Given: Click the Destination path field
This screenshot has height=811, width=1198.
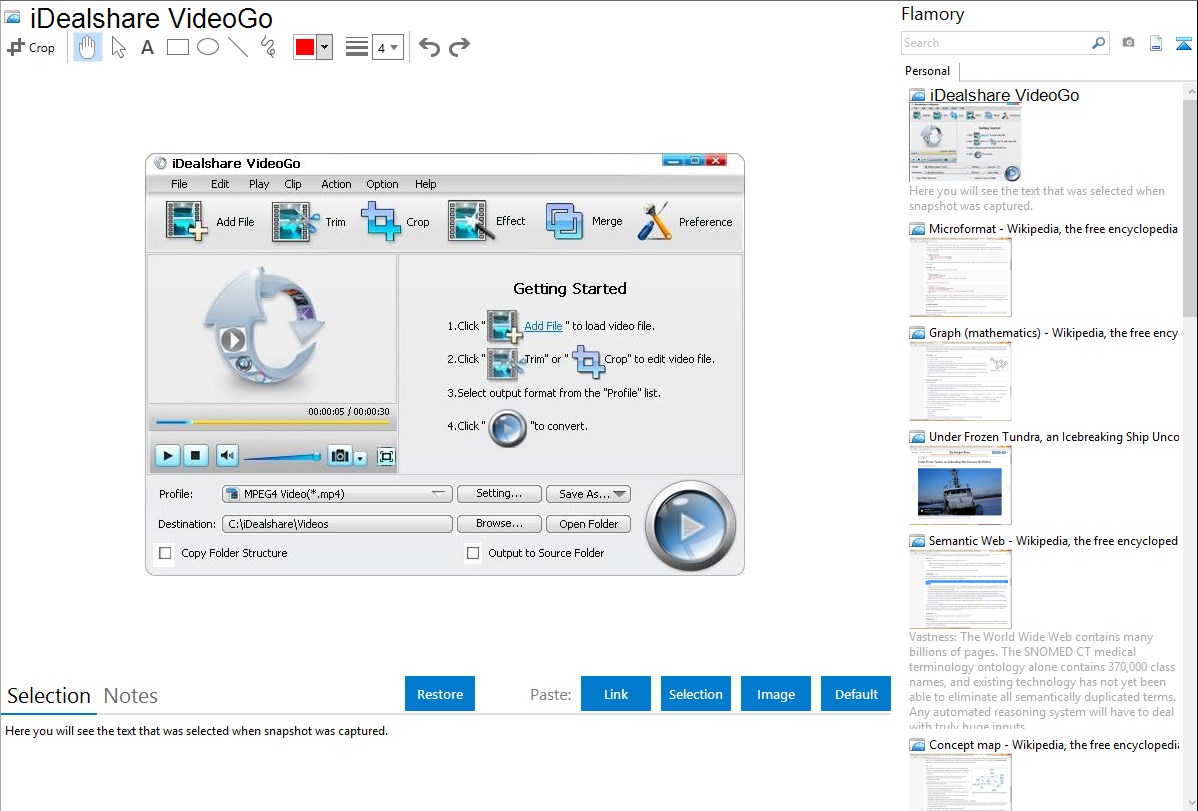Looking at the screenshot, I should coord(337,524).
